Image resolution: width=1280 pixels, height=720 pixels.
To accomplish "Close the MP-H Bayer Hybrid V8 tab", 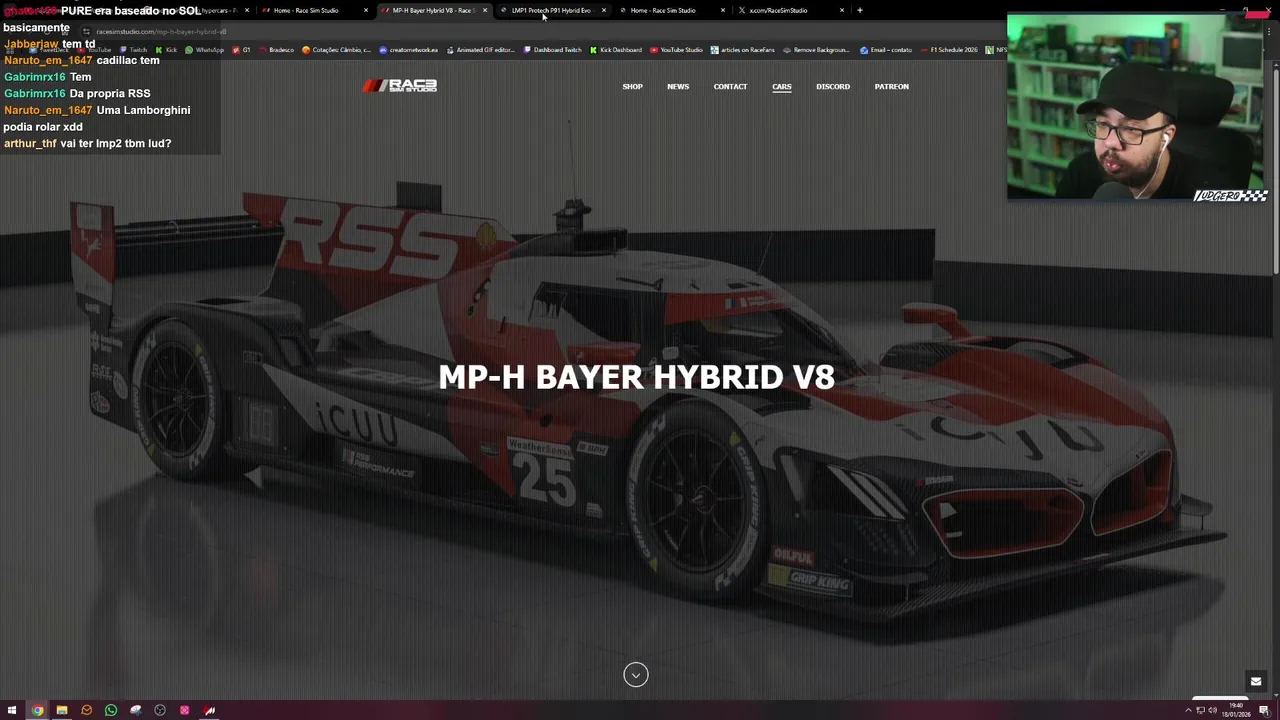I will pyautogui.click(x=485, y=10).
